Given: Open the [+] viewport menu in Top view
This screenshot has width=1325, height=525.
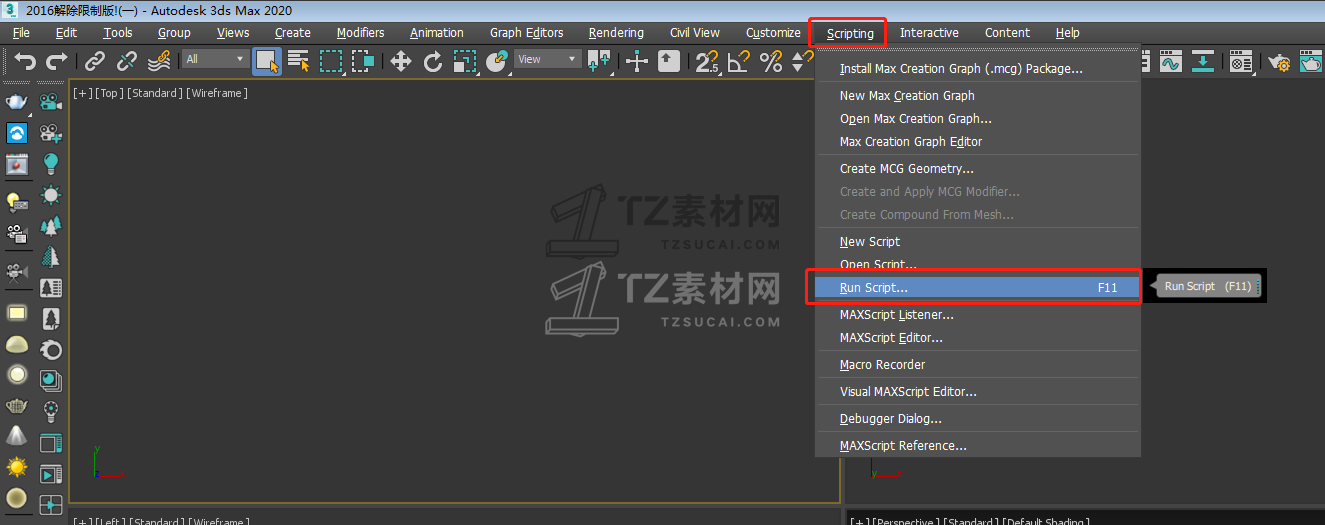Looking at the screenshot, I should (82, 93).
